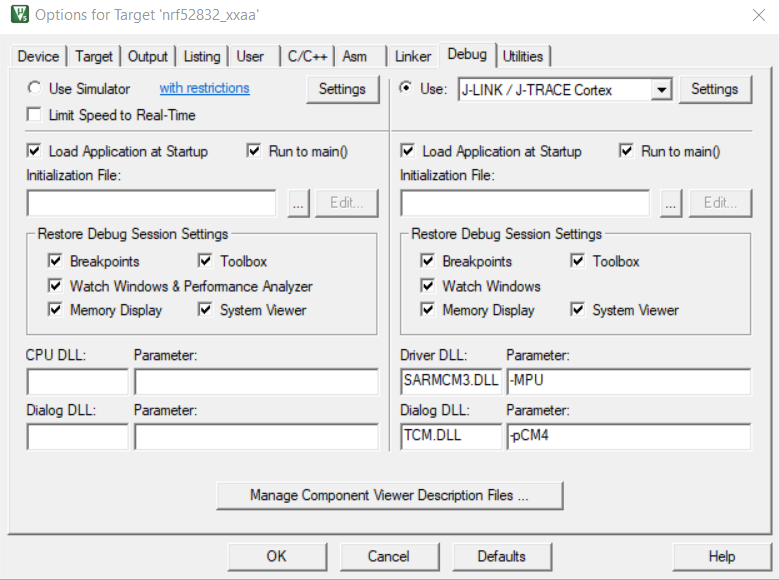Click the CPU DLL Parameter field
This screenshot has width=779, height=580.
pos(256,381)
